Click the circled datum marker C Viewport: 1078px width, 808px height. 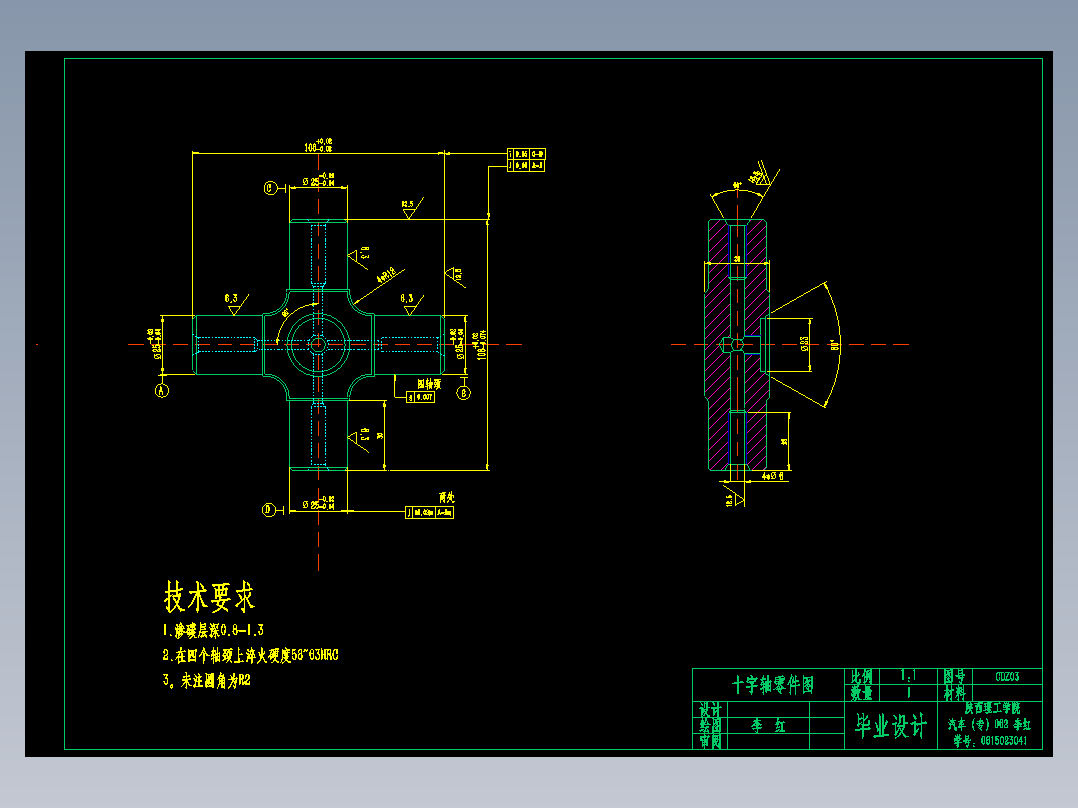click(x=270, y=188)
